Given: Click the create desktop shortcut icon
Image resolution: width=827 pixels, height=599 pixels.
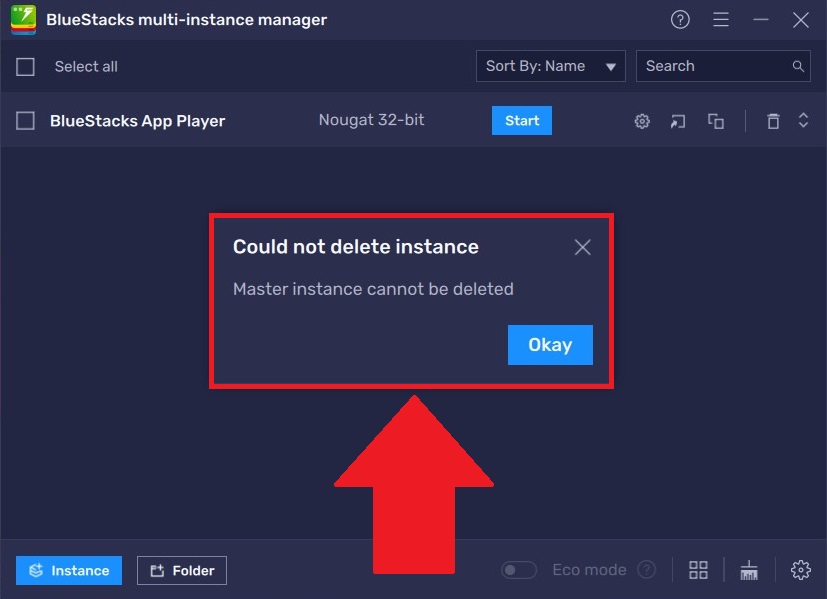Looking at the screenshot, I should pyautogui.click(x=678, y=121).
